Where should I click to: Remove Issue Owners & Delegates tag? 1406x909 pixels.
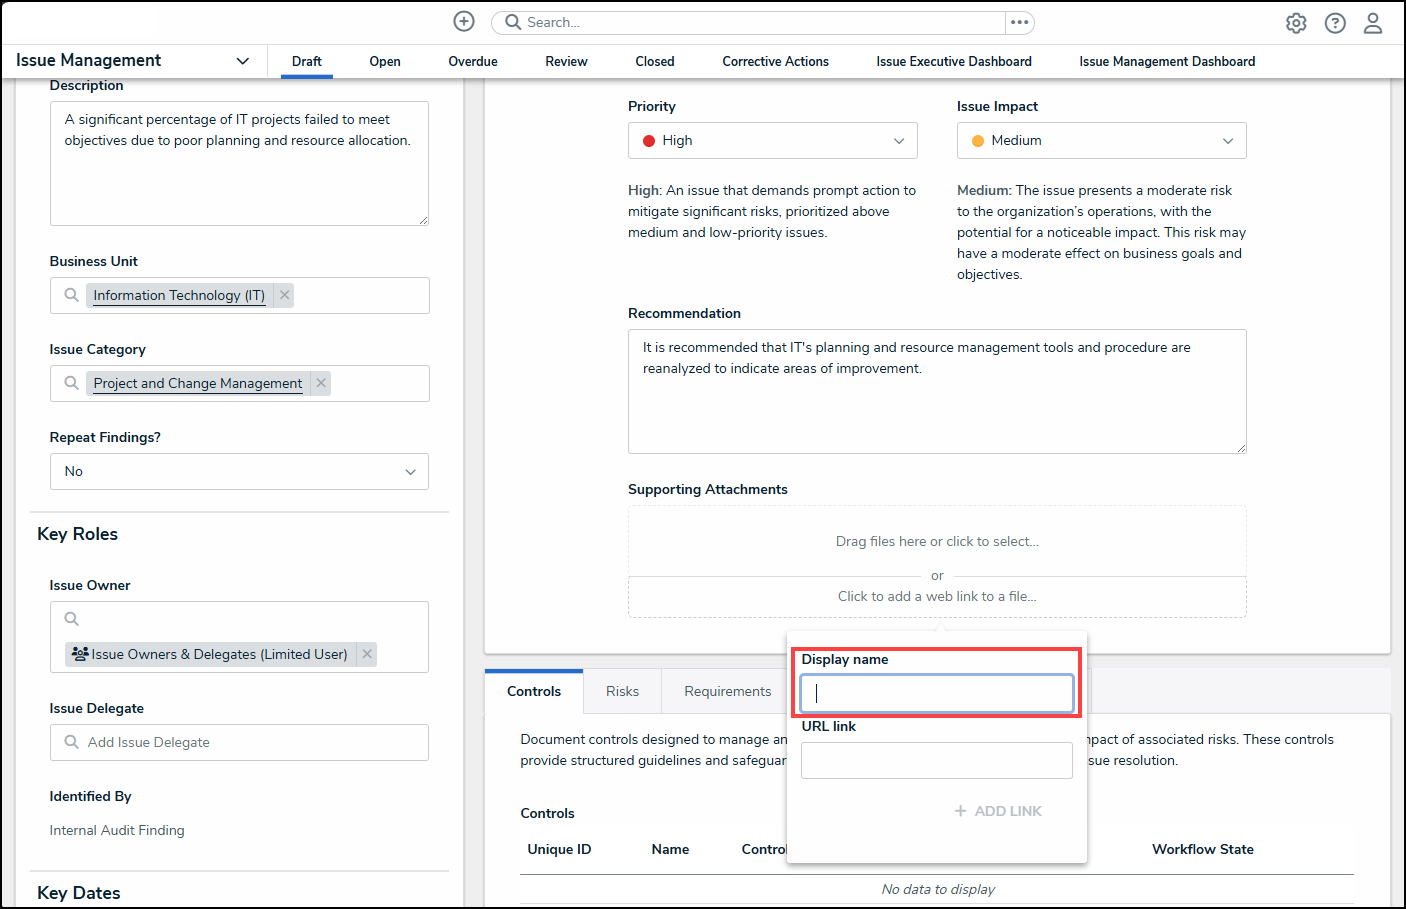367,654
